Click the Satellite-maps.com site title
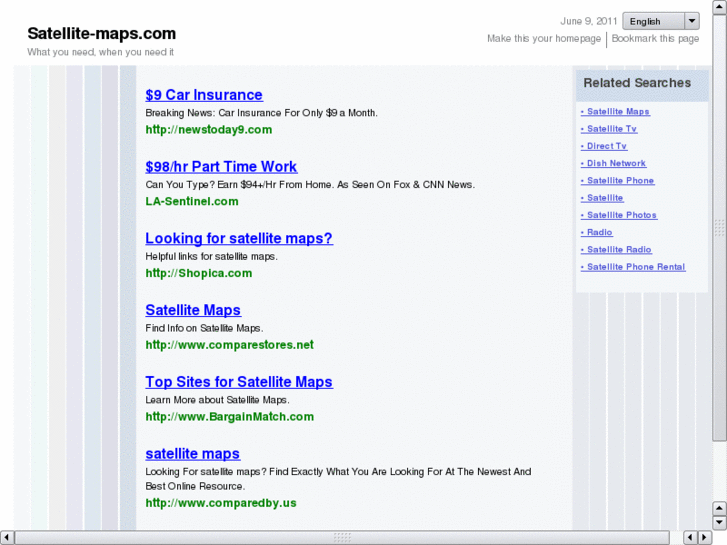Image resolution: width=727 pixels, height=545 pixels. 102,33
